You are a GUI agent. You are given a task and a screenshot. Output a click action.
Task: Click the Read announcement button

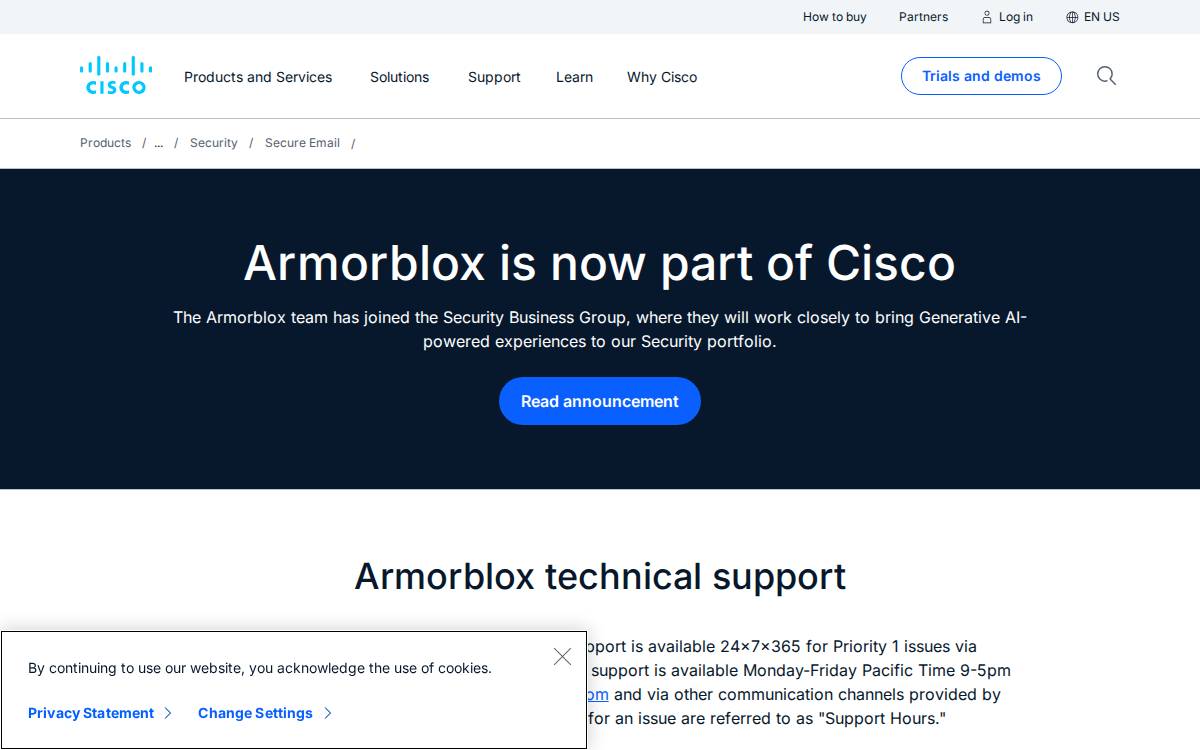click(x=600, y=401)
